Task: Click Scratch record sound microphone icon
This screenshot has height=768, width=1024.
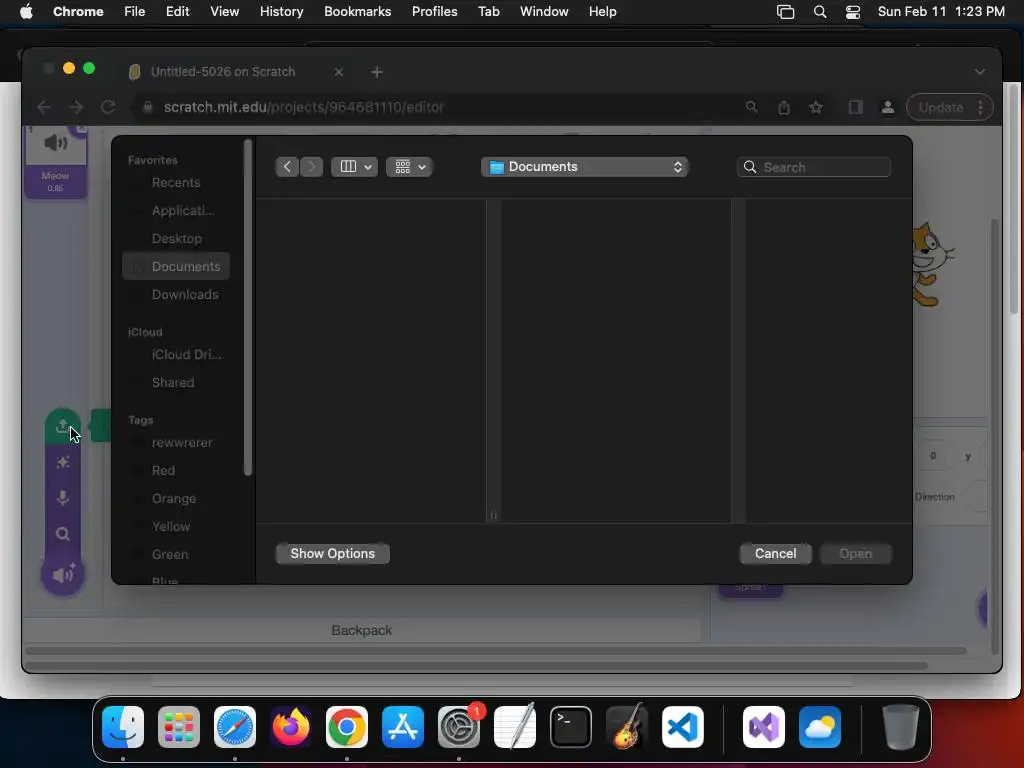Action: click(x=63, y=498)
